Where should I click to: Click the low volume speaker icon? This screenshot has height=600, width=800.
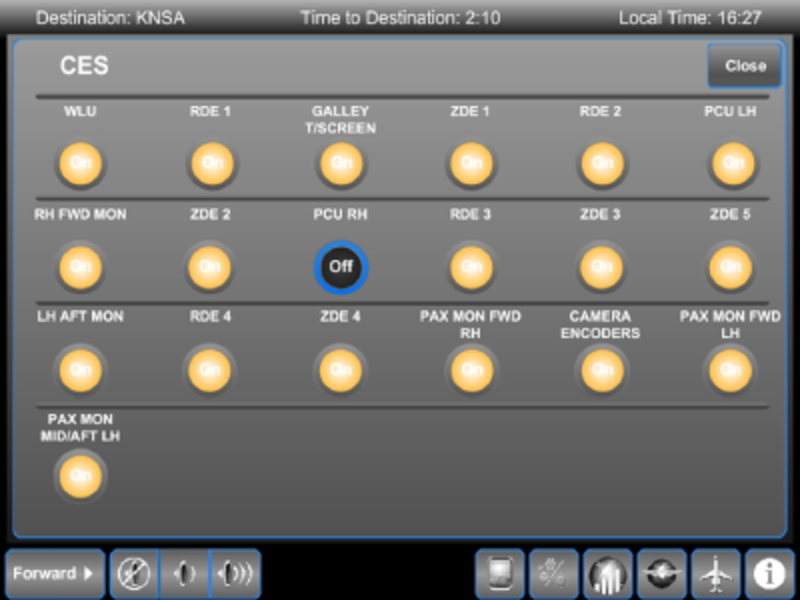185,574
